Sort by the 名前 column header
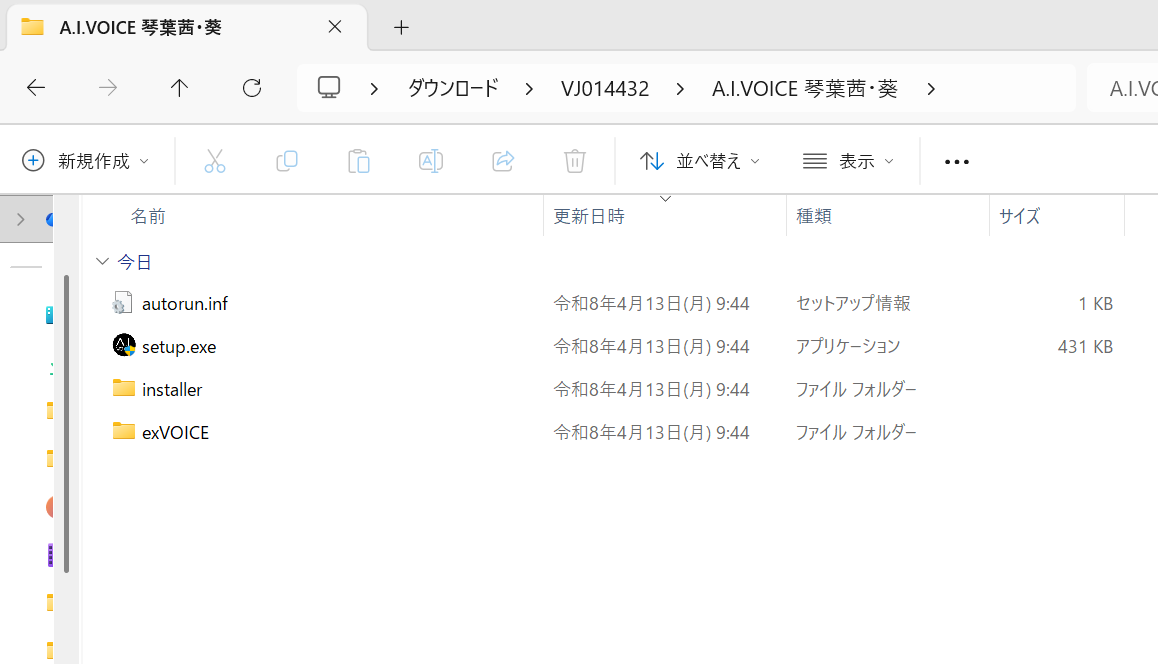Screen dimensions: 1158x664 (148, 216)
